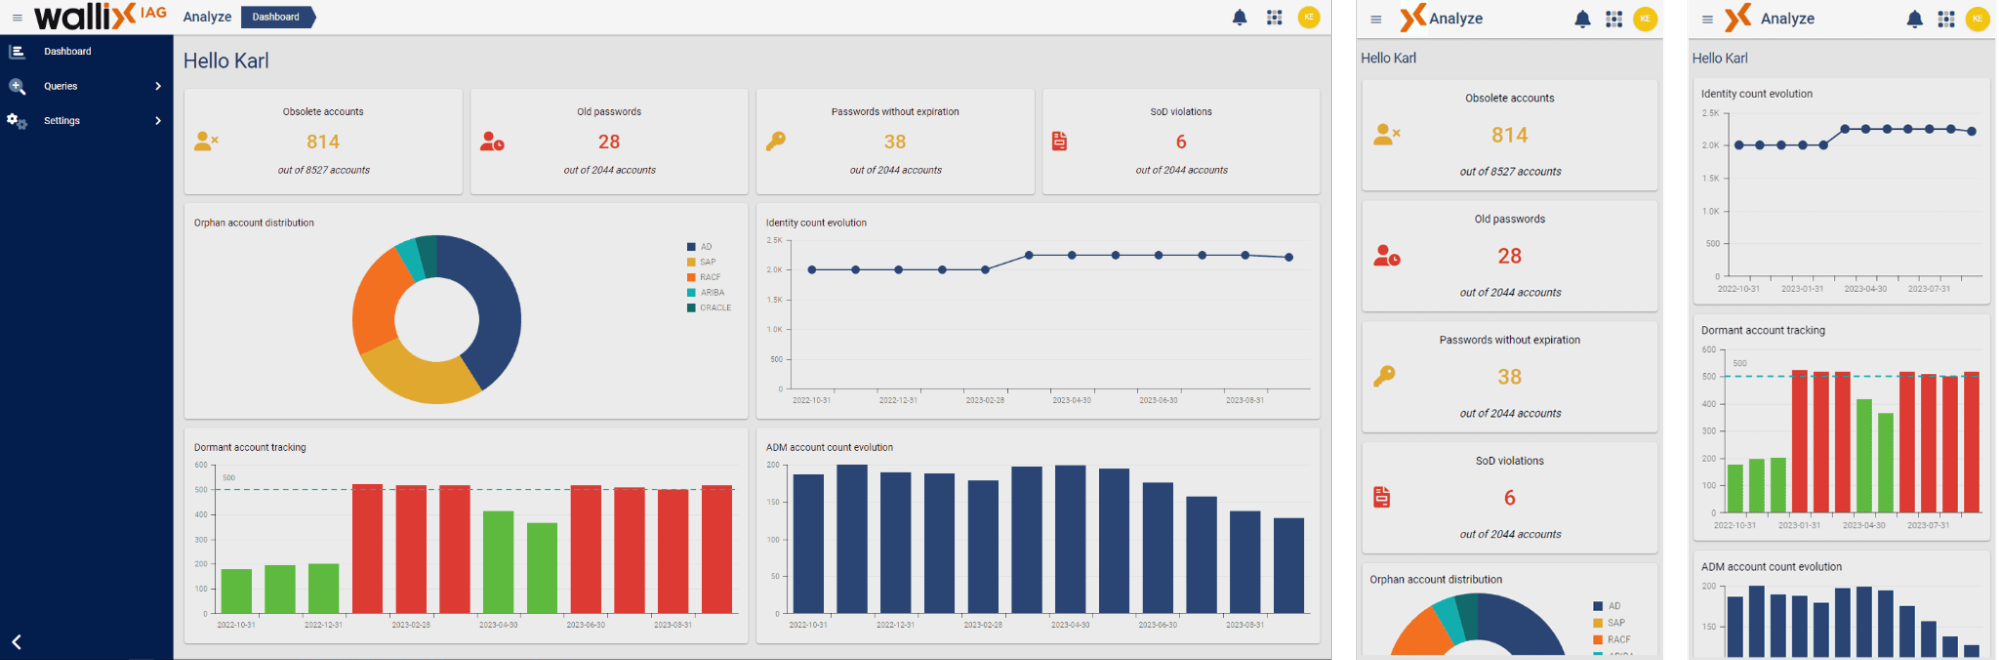Select Settings in the sidebar menu

point(62,121)
